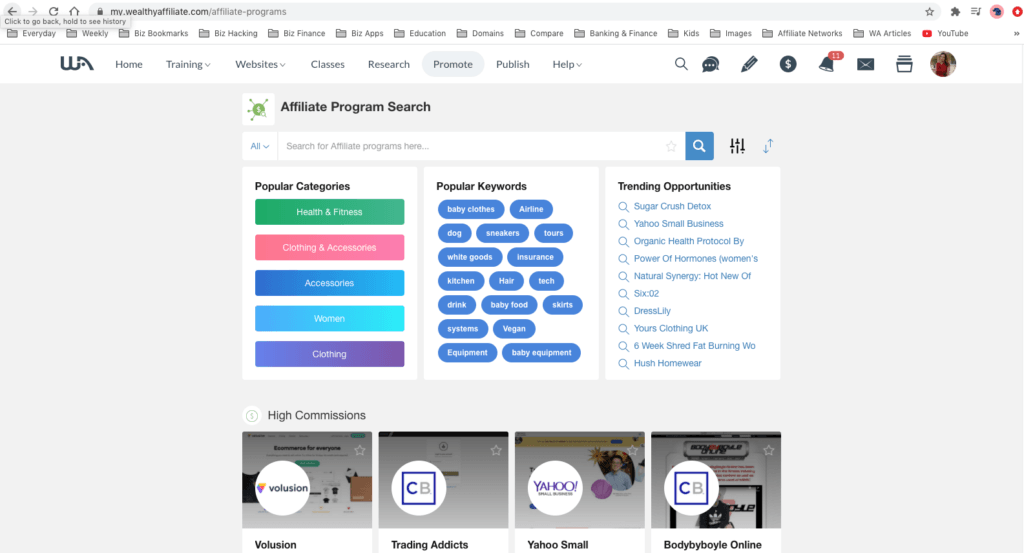Viewport: 1024px width, 553px height.
Task: Open the search filter sliders icon
Action: point(737,146)
